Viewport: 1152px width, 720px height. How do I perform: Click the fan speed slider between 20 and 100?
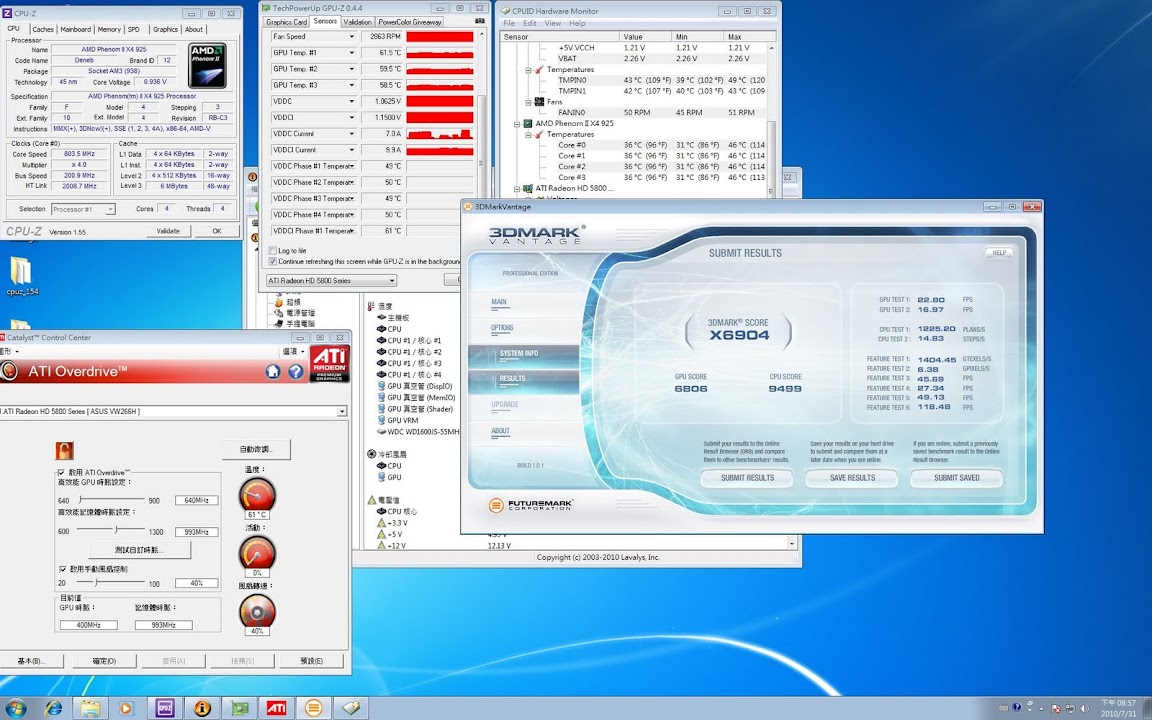(112, 583)
